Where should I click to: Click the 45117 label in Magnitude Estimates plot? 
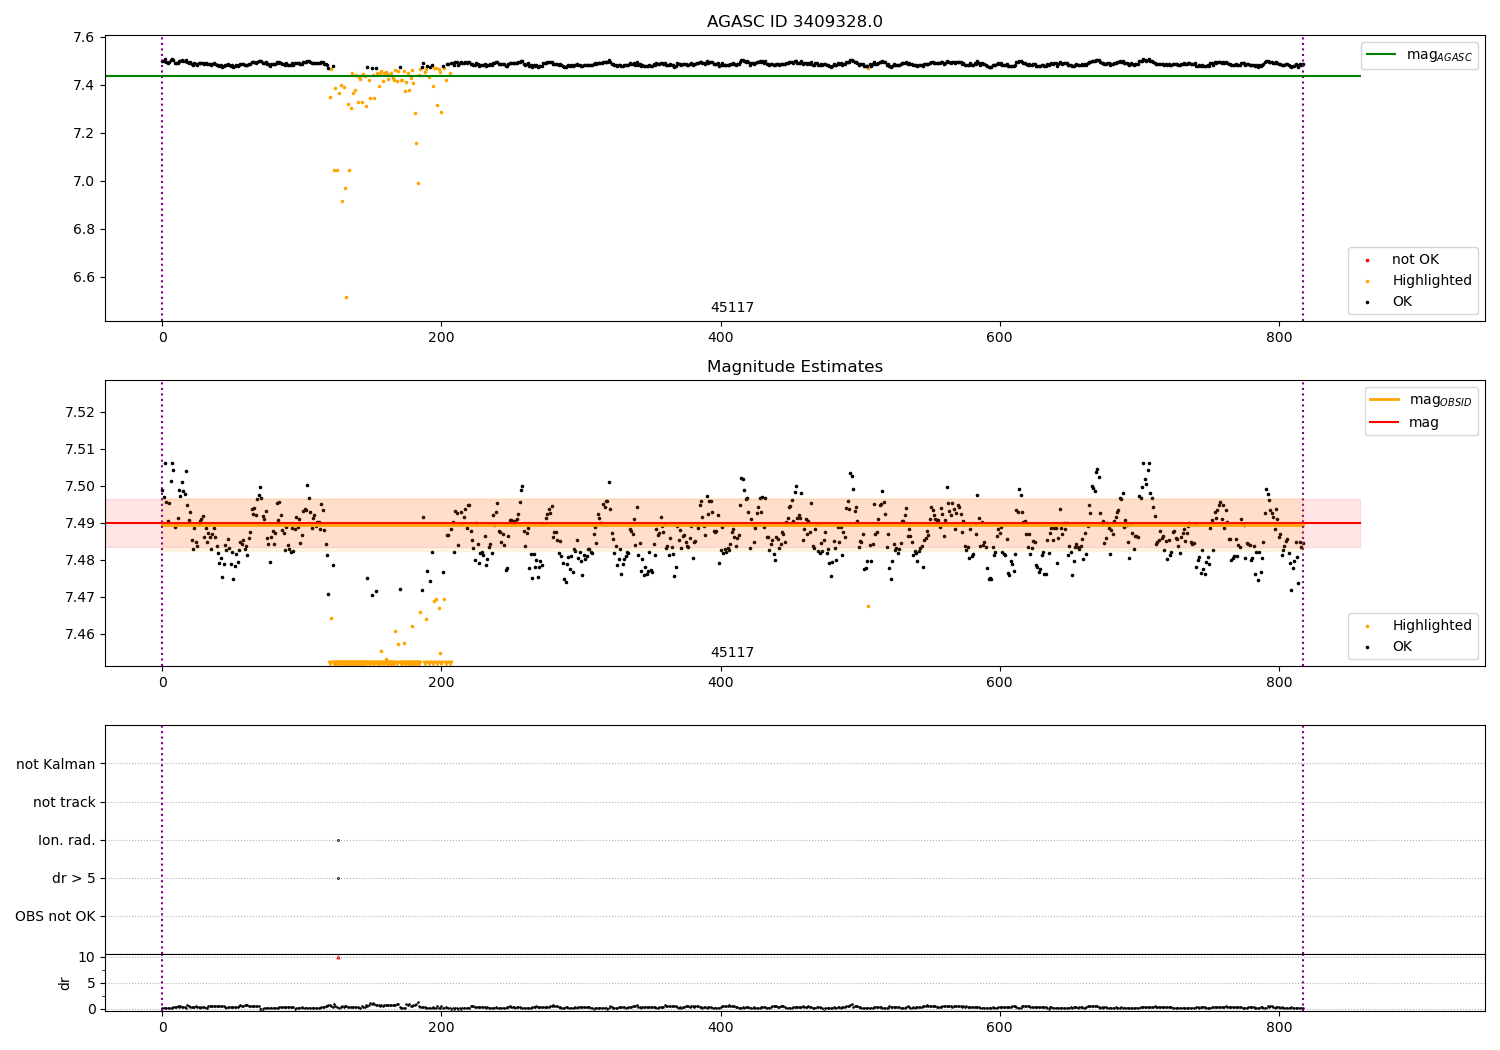[x=732, y=653]
